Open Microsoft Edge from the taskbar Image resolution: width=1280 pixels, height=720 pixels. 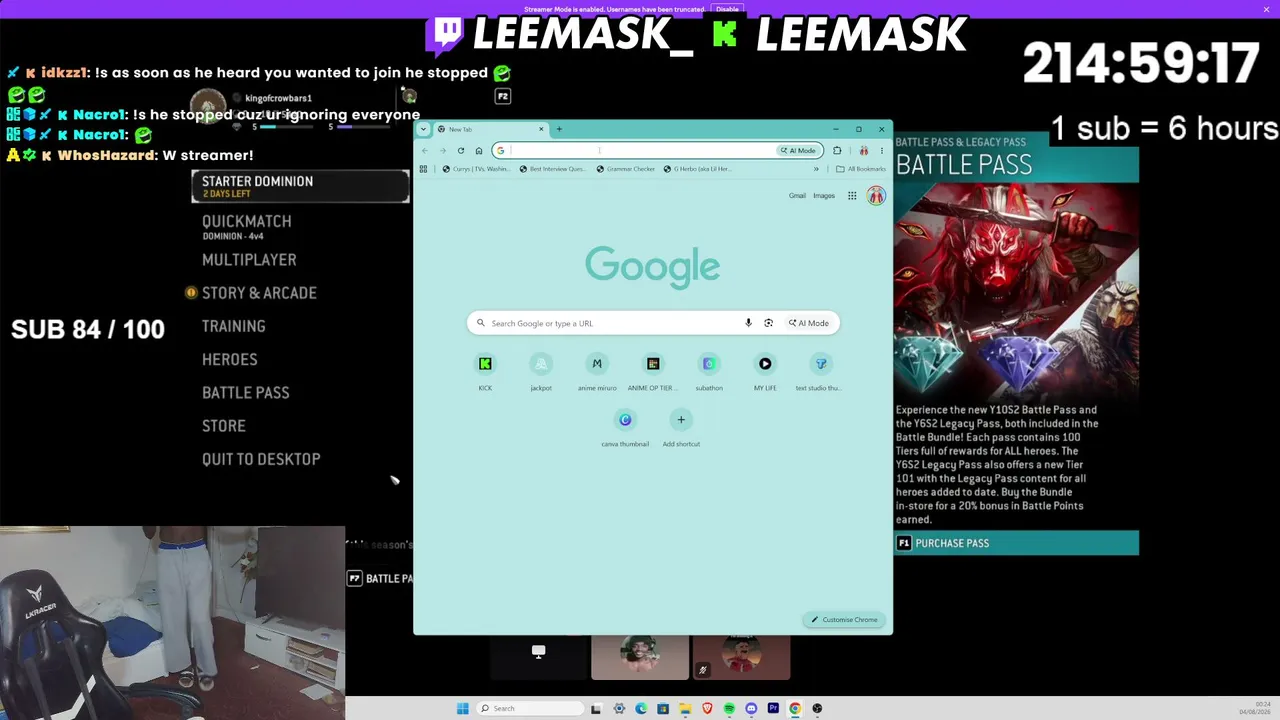(x=641, y=709)
